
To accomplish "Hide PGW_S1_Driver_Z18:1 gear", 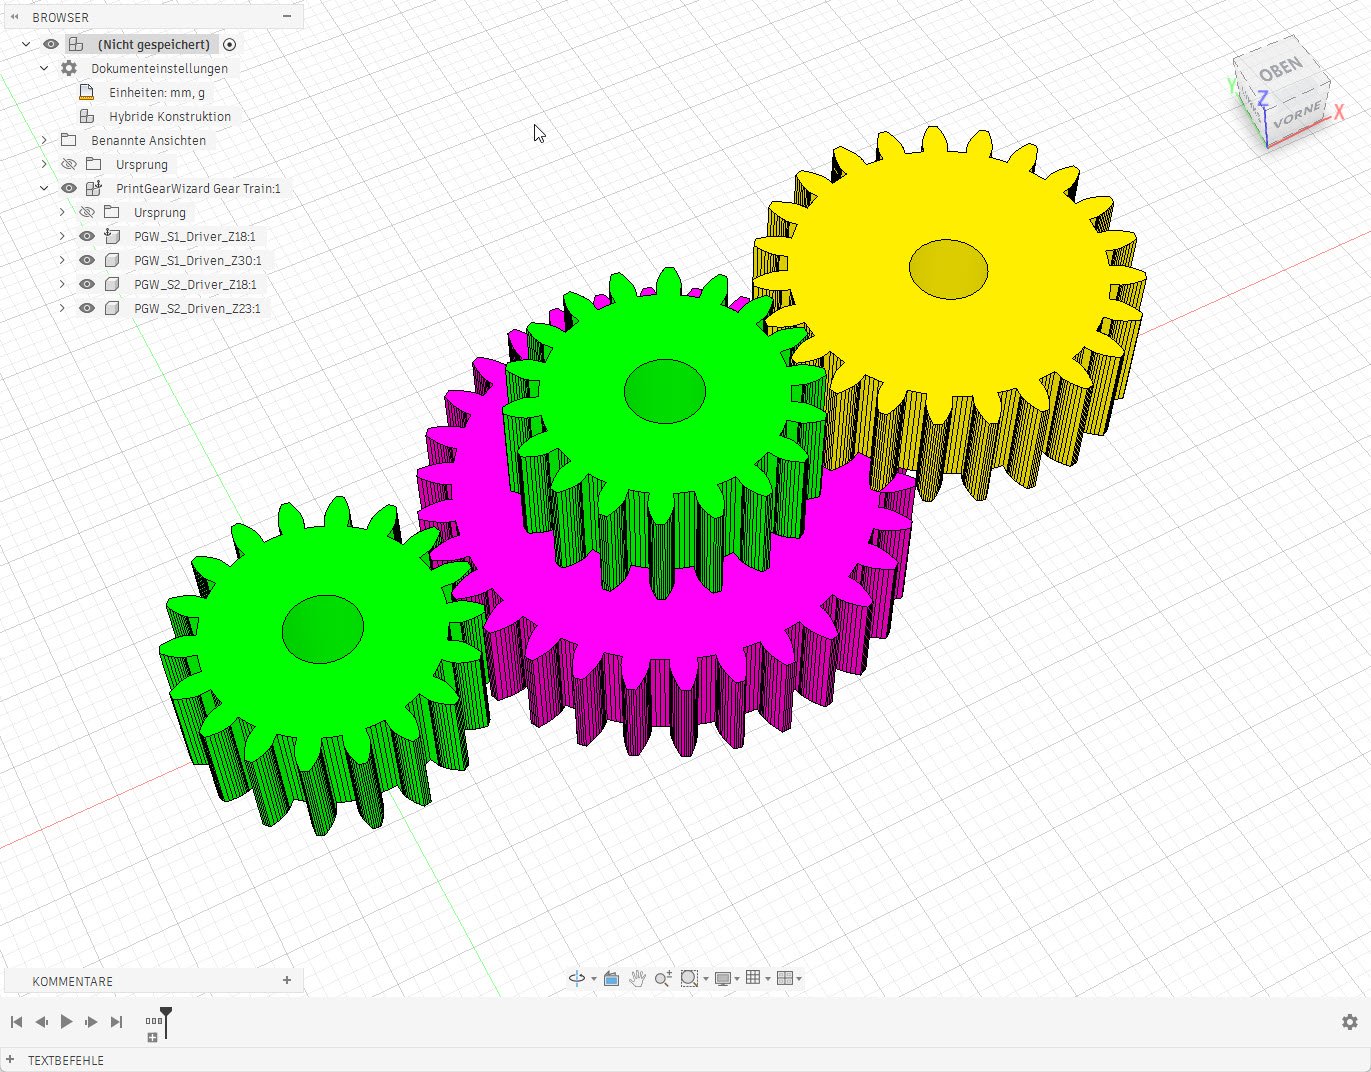I will click(87, 236).
